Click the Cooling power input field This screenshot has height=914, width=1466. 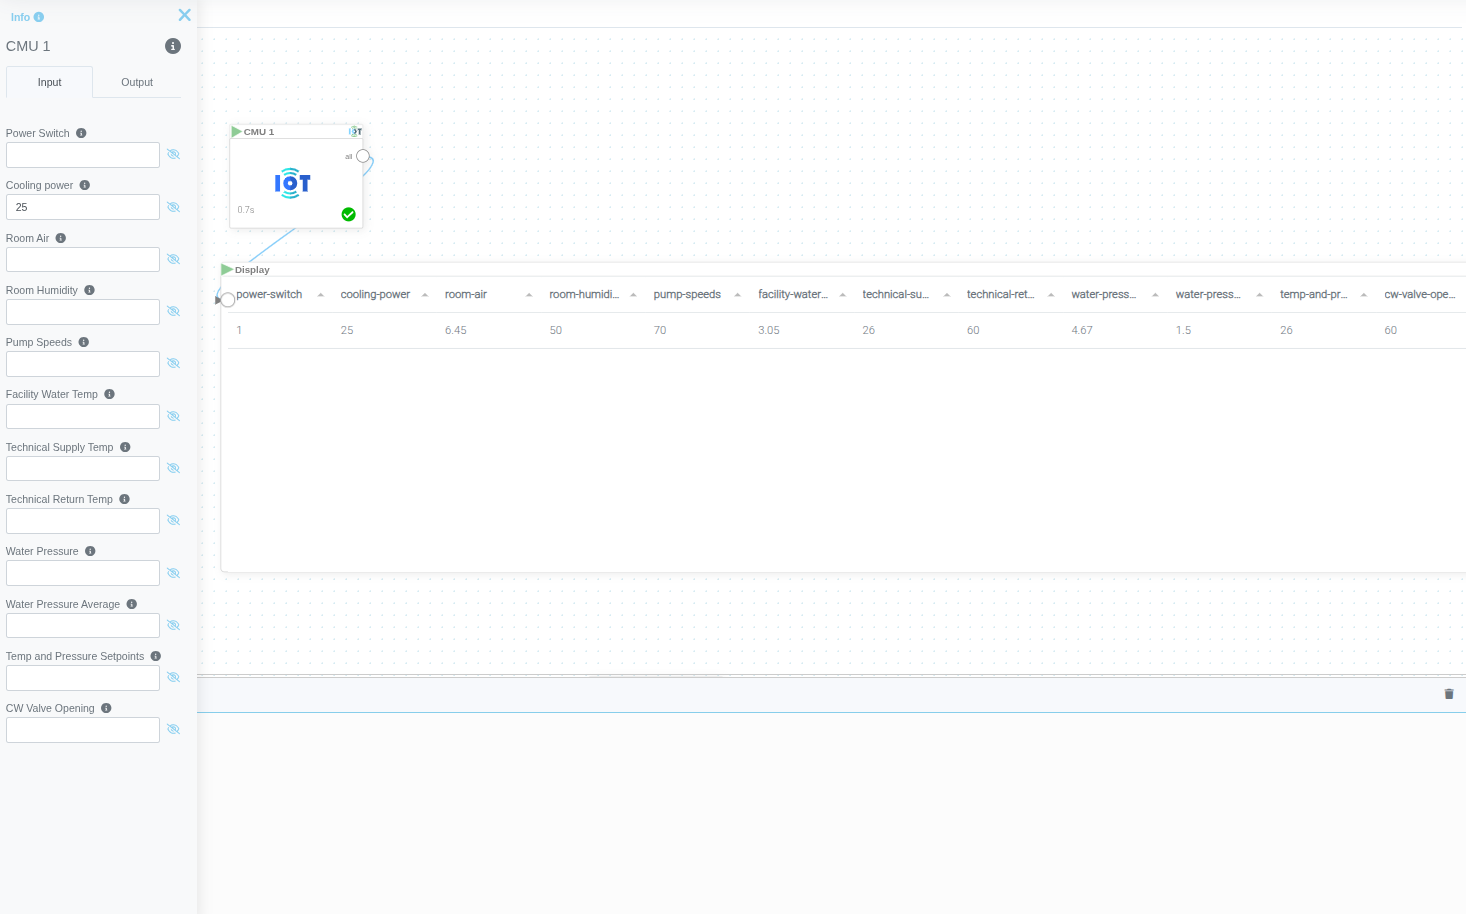pyautogui.click(x=83, y=207)
